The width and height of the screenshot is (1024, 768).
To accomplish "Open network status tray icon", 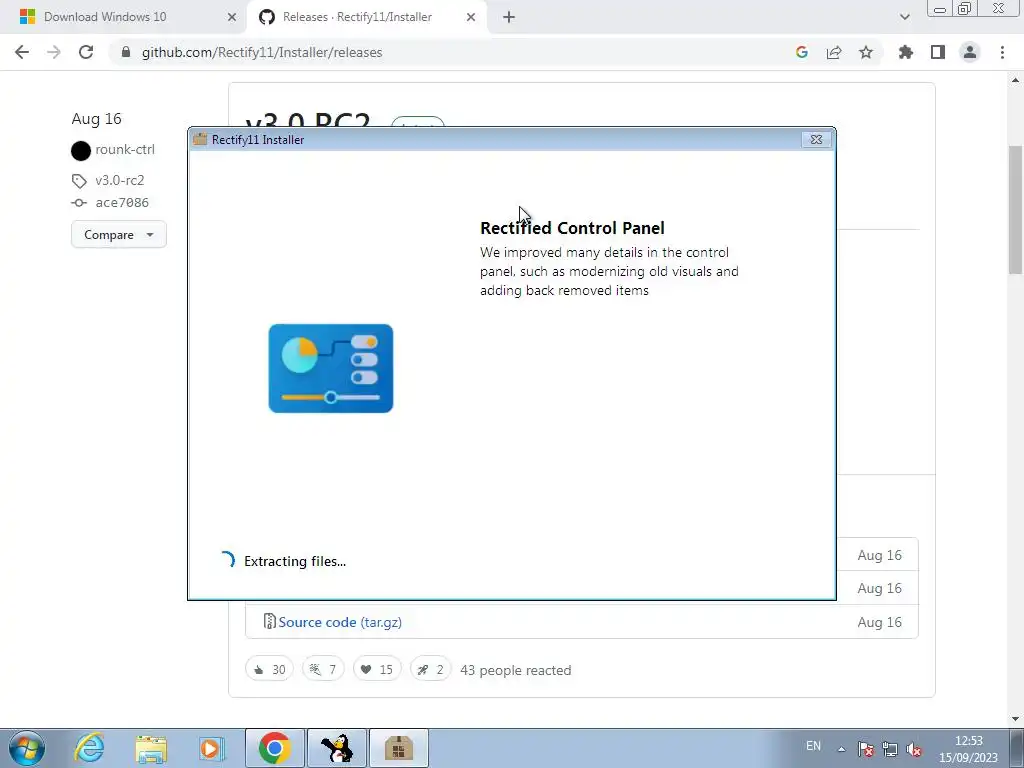I will [x=889, y=749].
